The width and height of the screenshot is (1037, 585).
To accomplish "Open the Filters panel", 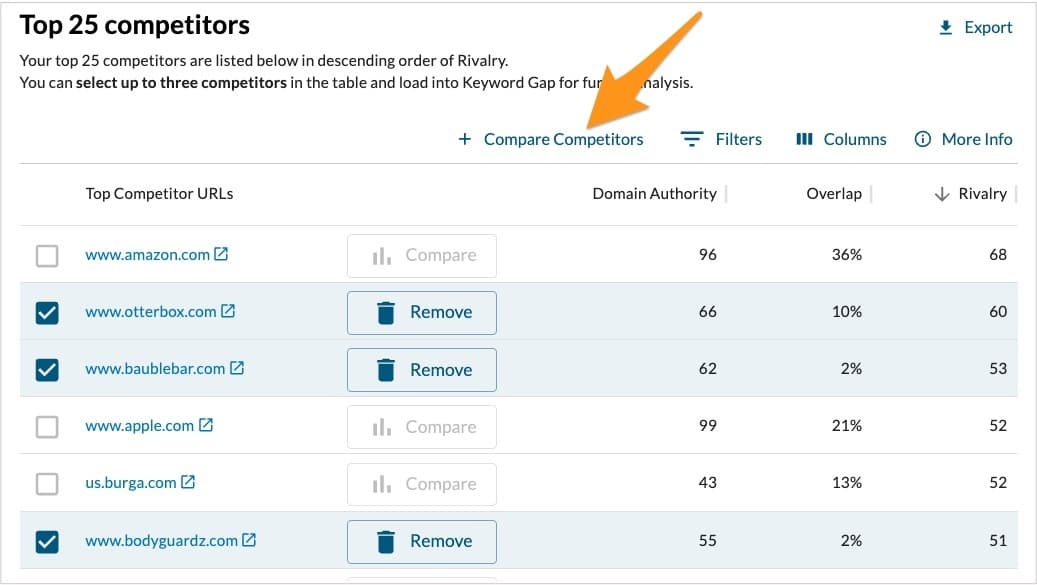I will 721,139.
